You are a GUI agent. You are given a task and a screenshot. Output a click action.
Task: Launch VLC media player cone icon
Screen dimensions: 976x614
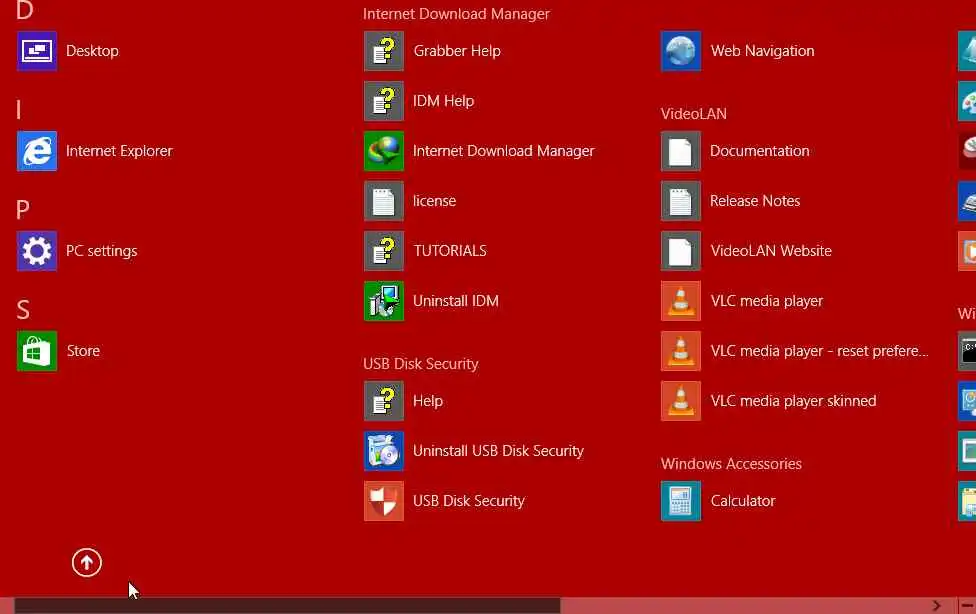click(x=681, y=301)
